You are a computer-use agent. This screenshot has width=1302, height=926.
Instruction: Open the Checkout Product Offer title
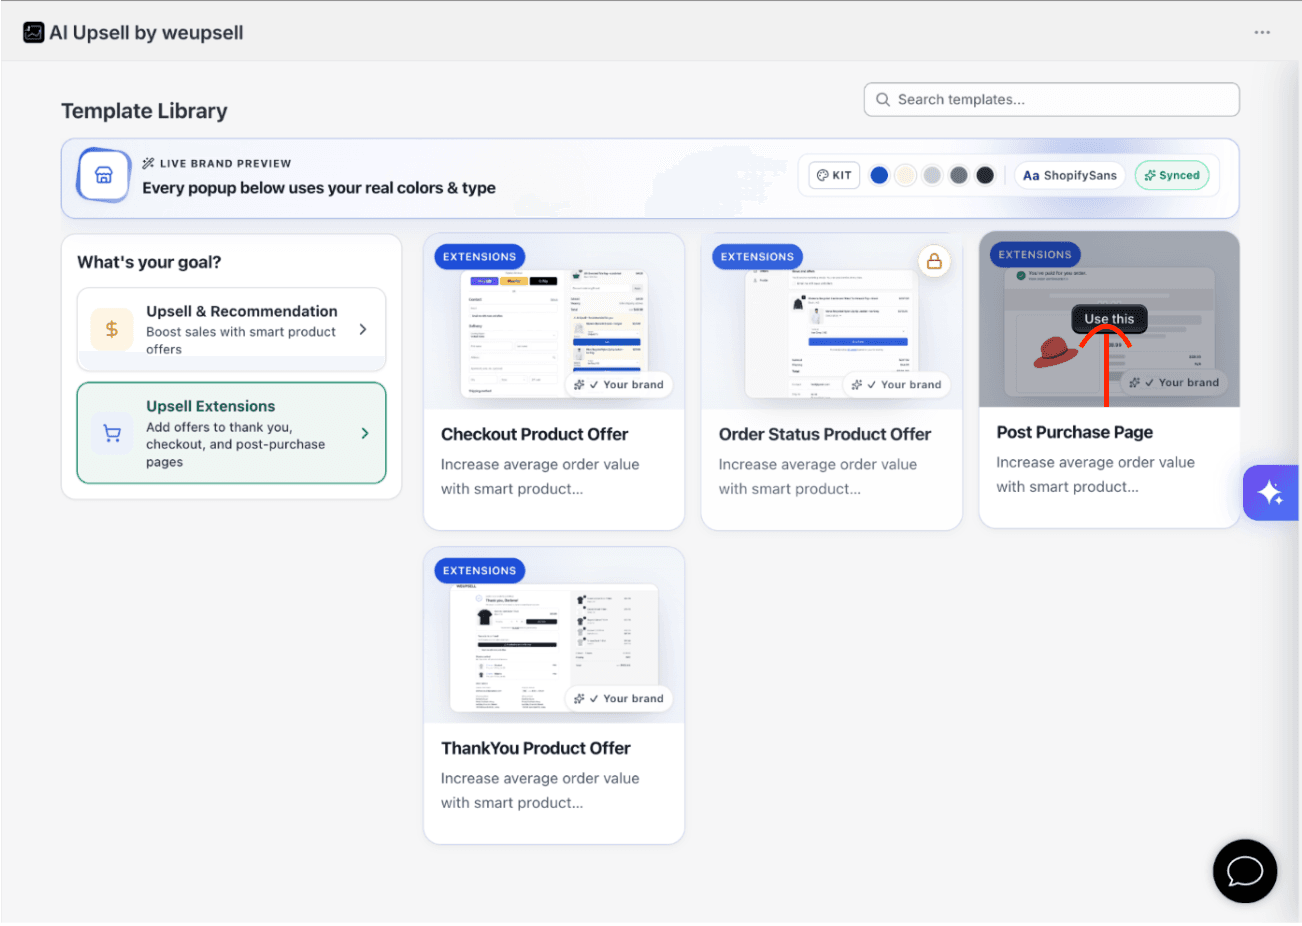[534, 434]
